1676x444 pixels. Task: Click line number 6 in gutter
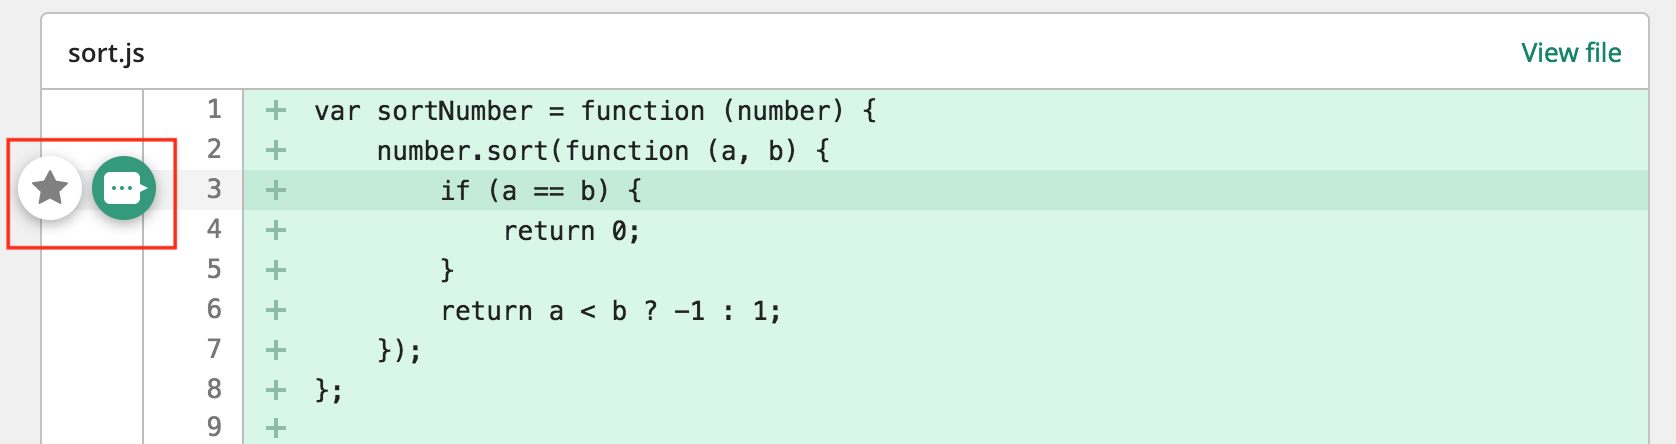[x=214, y=309]
